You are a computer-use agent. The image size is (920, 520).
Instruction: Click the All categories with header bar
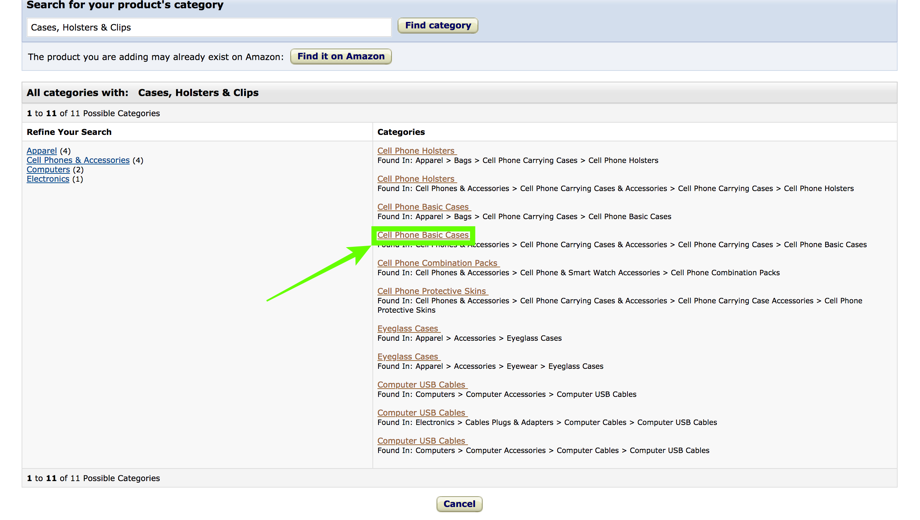pyautogui.click(x=459, y=93)
